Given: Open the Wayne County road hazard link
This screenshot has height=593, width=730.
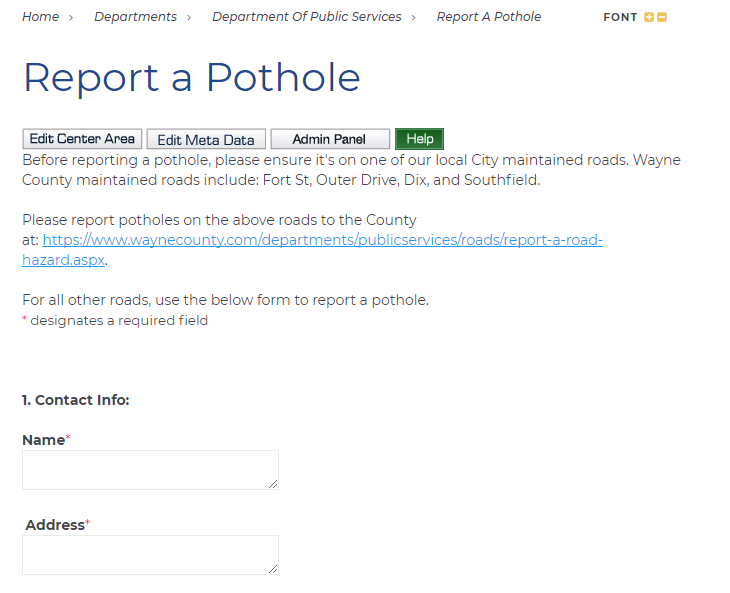Looking at the screenshot, I should tap(322, 241).
